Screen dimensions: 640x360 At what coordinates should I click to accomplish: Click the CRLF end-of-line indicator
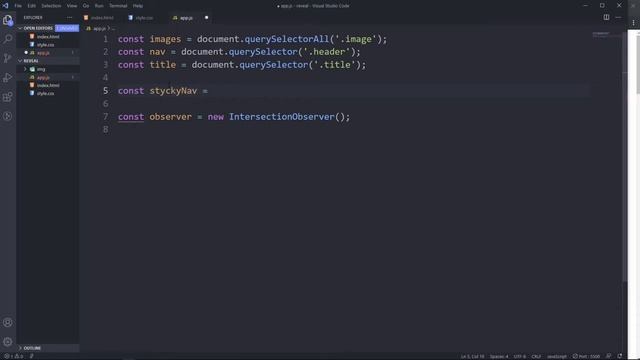(x=536, y=356)
